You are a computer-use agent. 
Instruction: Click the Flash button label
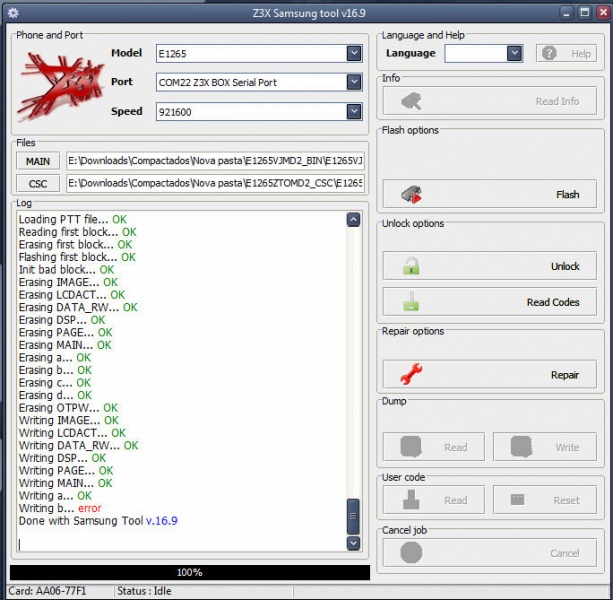coord(567,194)
